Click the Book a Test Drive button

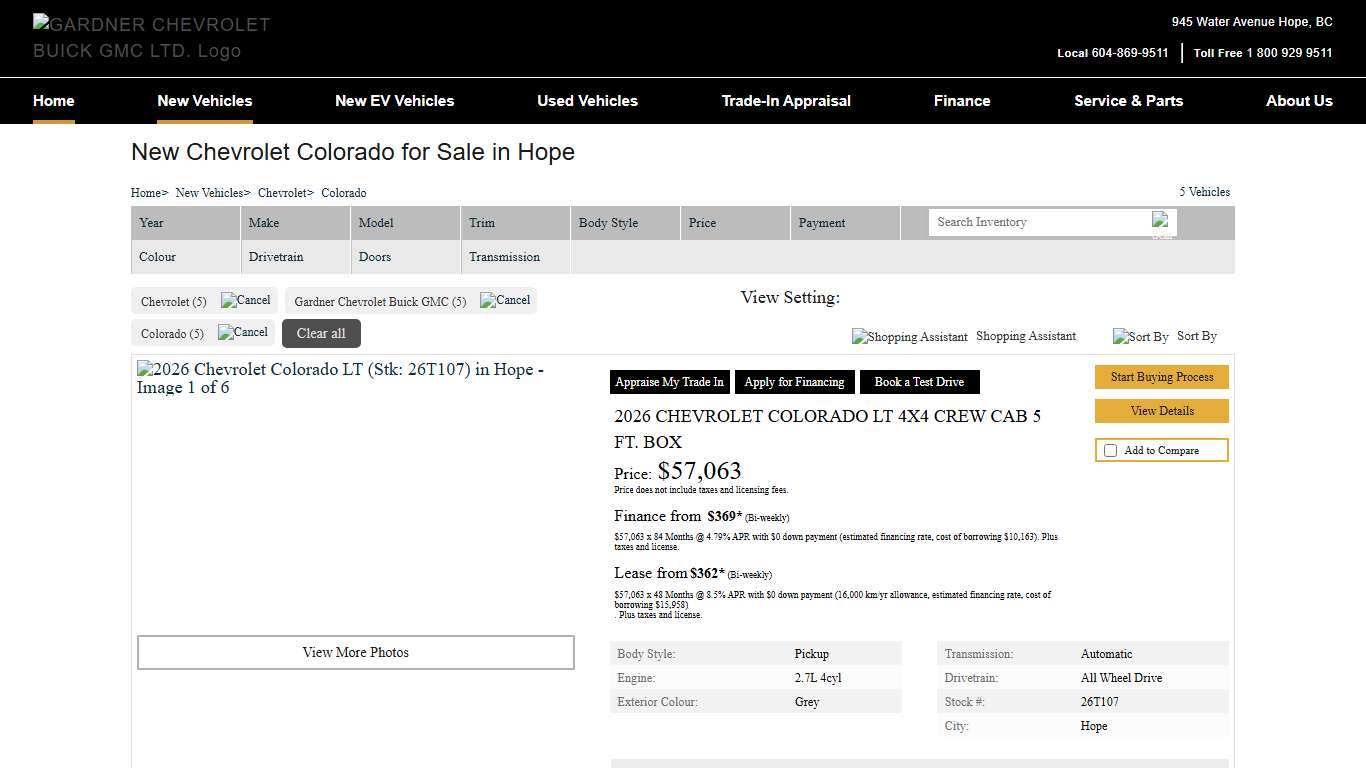click(919, 382)
